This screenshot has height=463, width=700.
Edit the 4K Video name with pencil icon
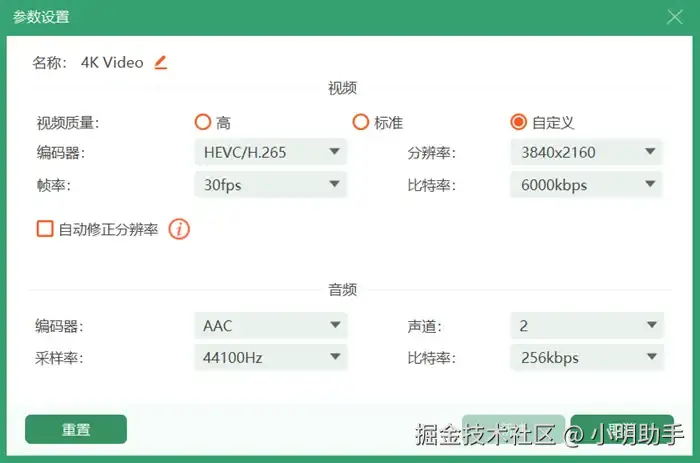pyautogui.click(x=161, y=63)
